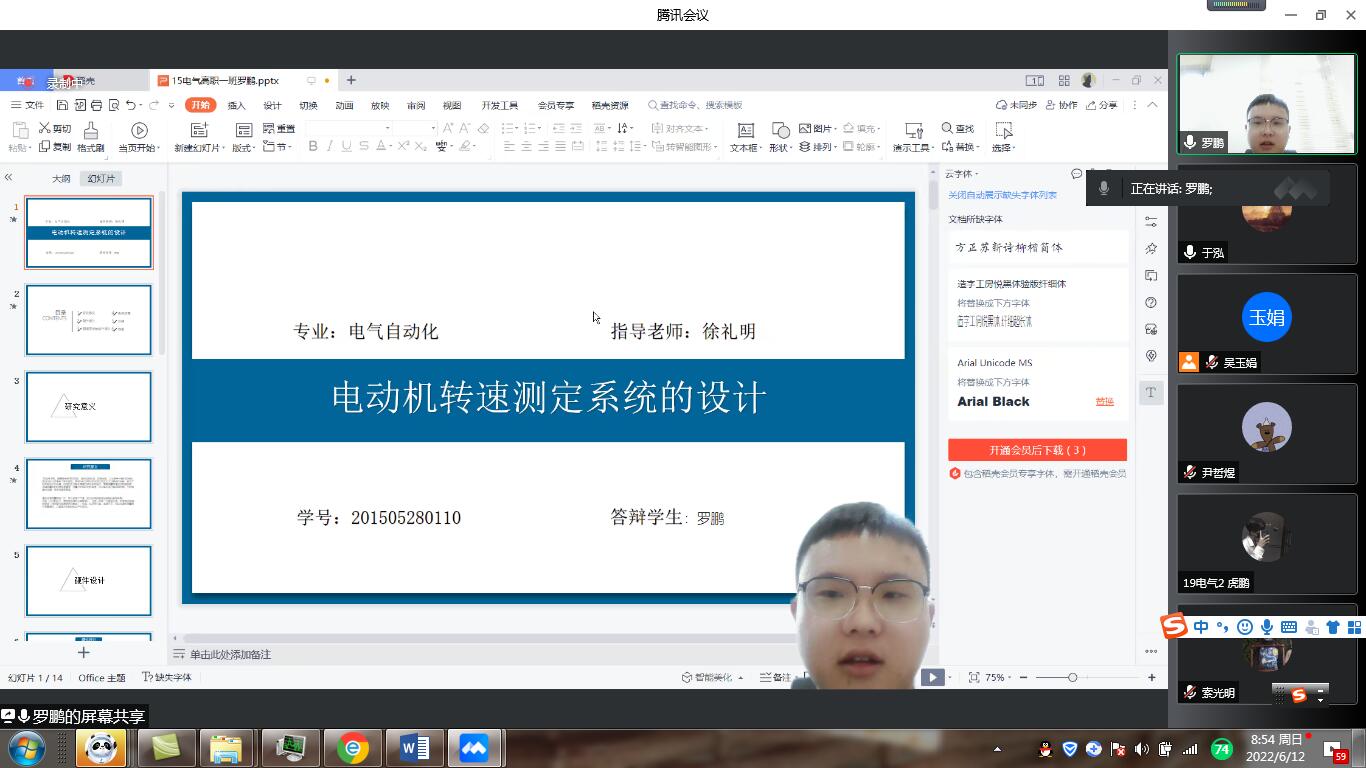
Task: Open Google Chrome from the taskbar
Action: (x=352, y=748)
